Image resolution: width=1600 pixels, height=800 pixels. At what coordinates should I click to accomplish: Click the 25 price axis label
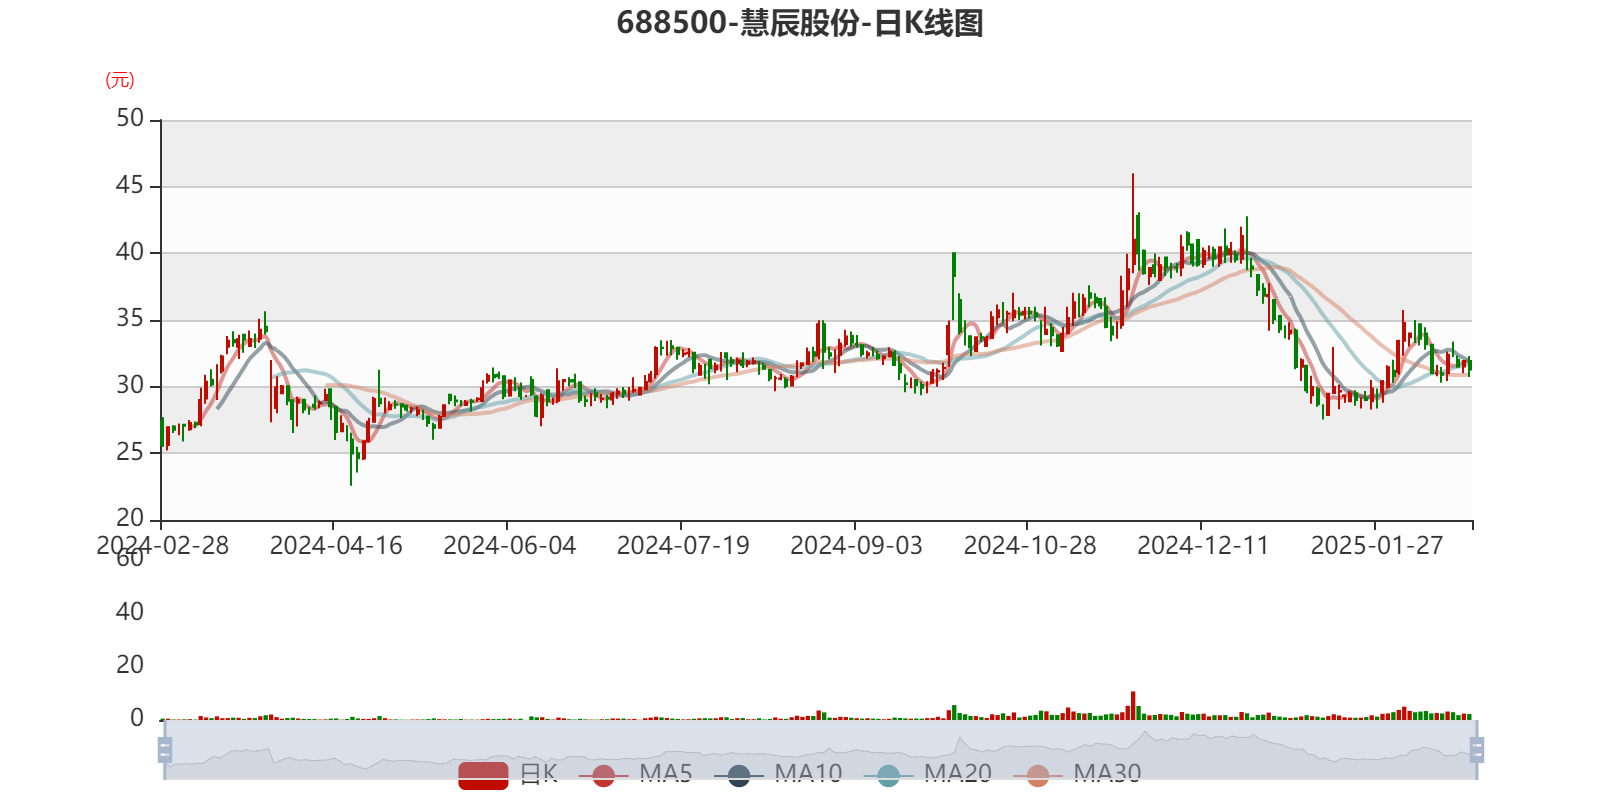(x=130, y=452)
